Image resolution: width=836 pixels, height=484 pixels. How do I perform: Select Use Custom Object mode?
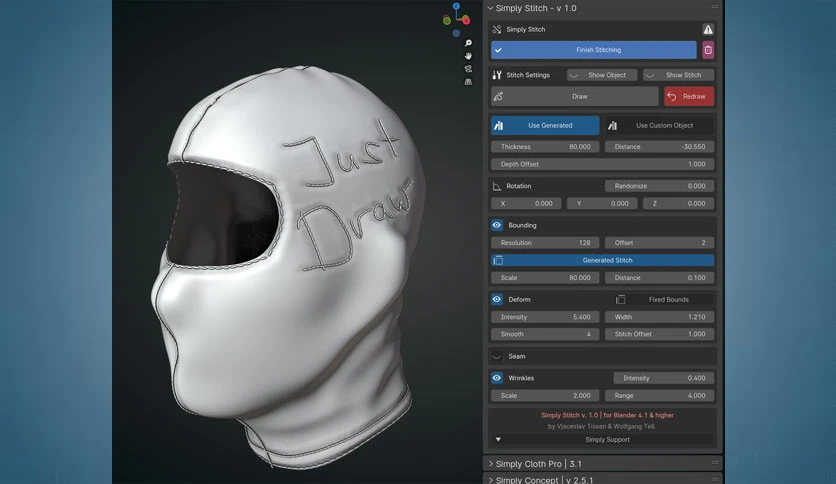coord(660,126)
